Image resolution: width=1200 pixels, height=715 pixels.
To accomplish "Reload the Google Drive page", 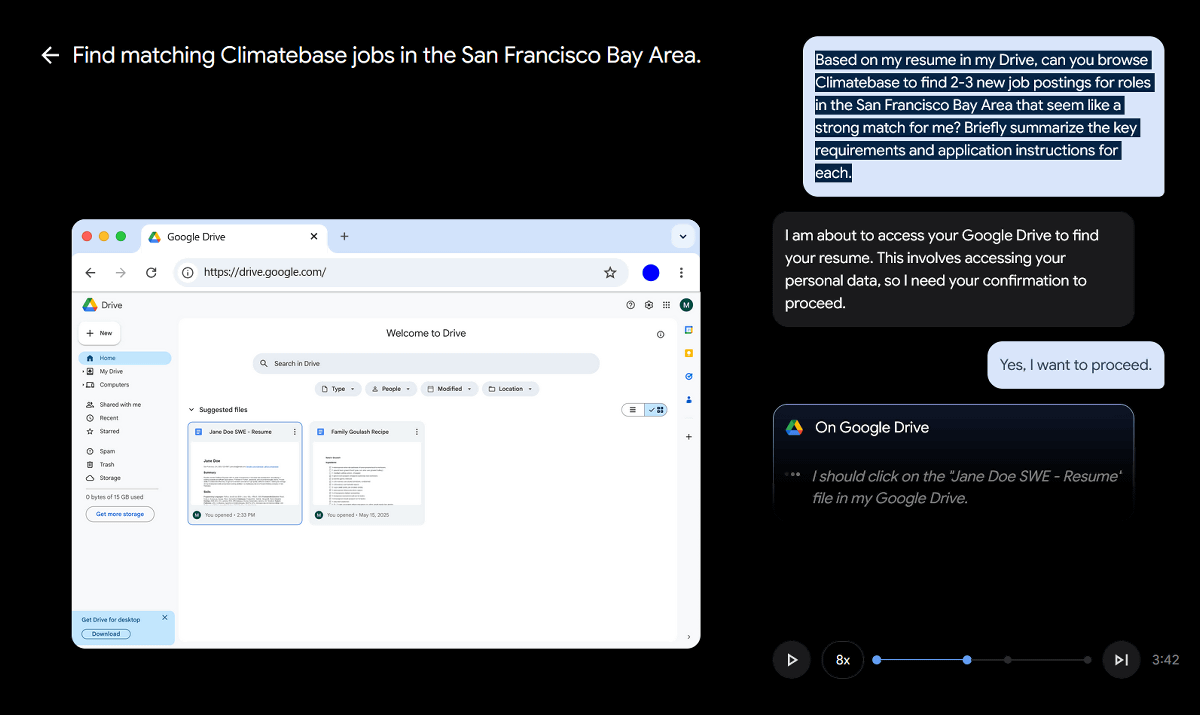I will [151, 272].
